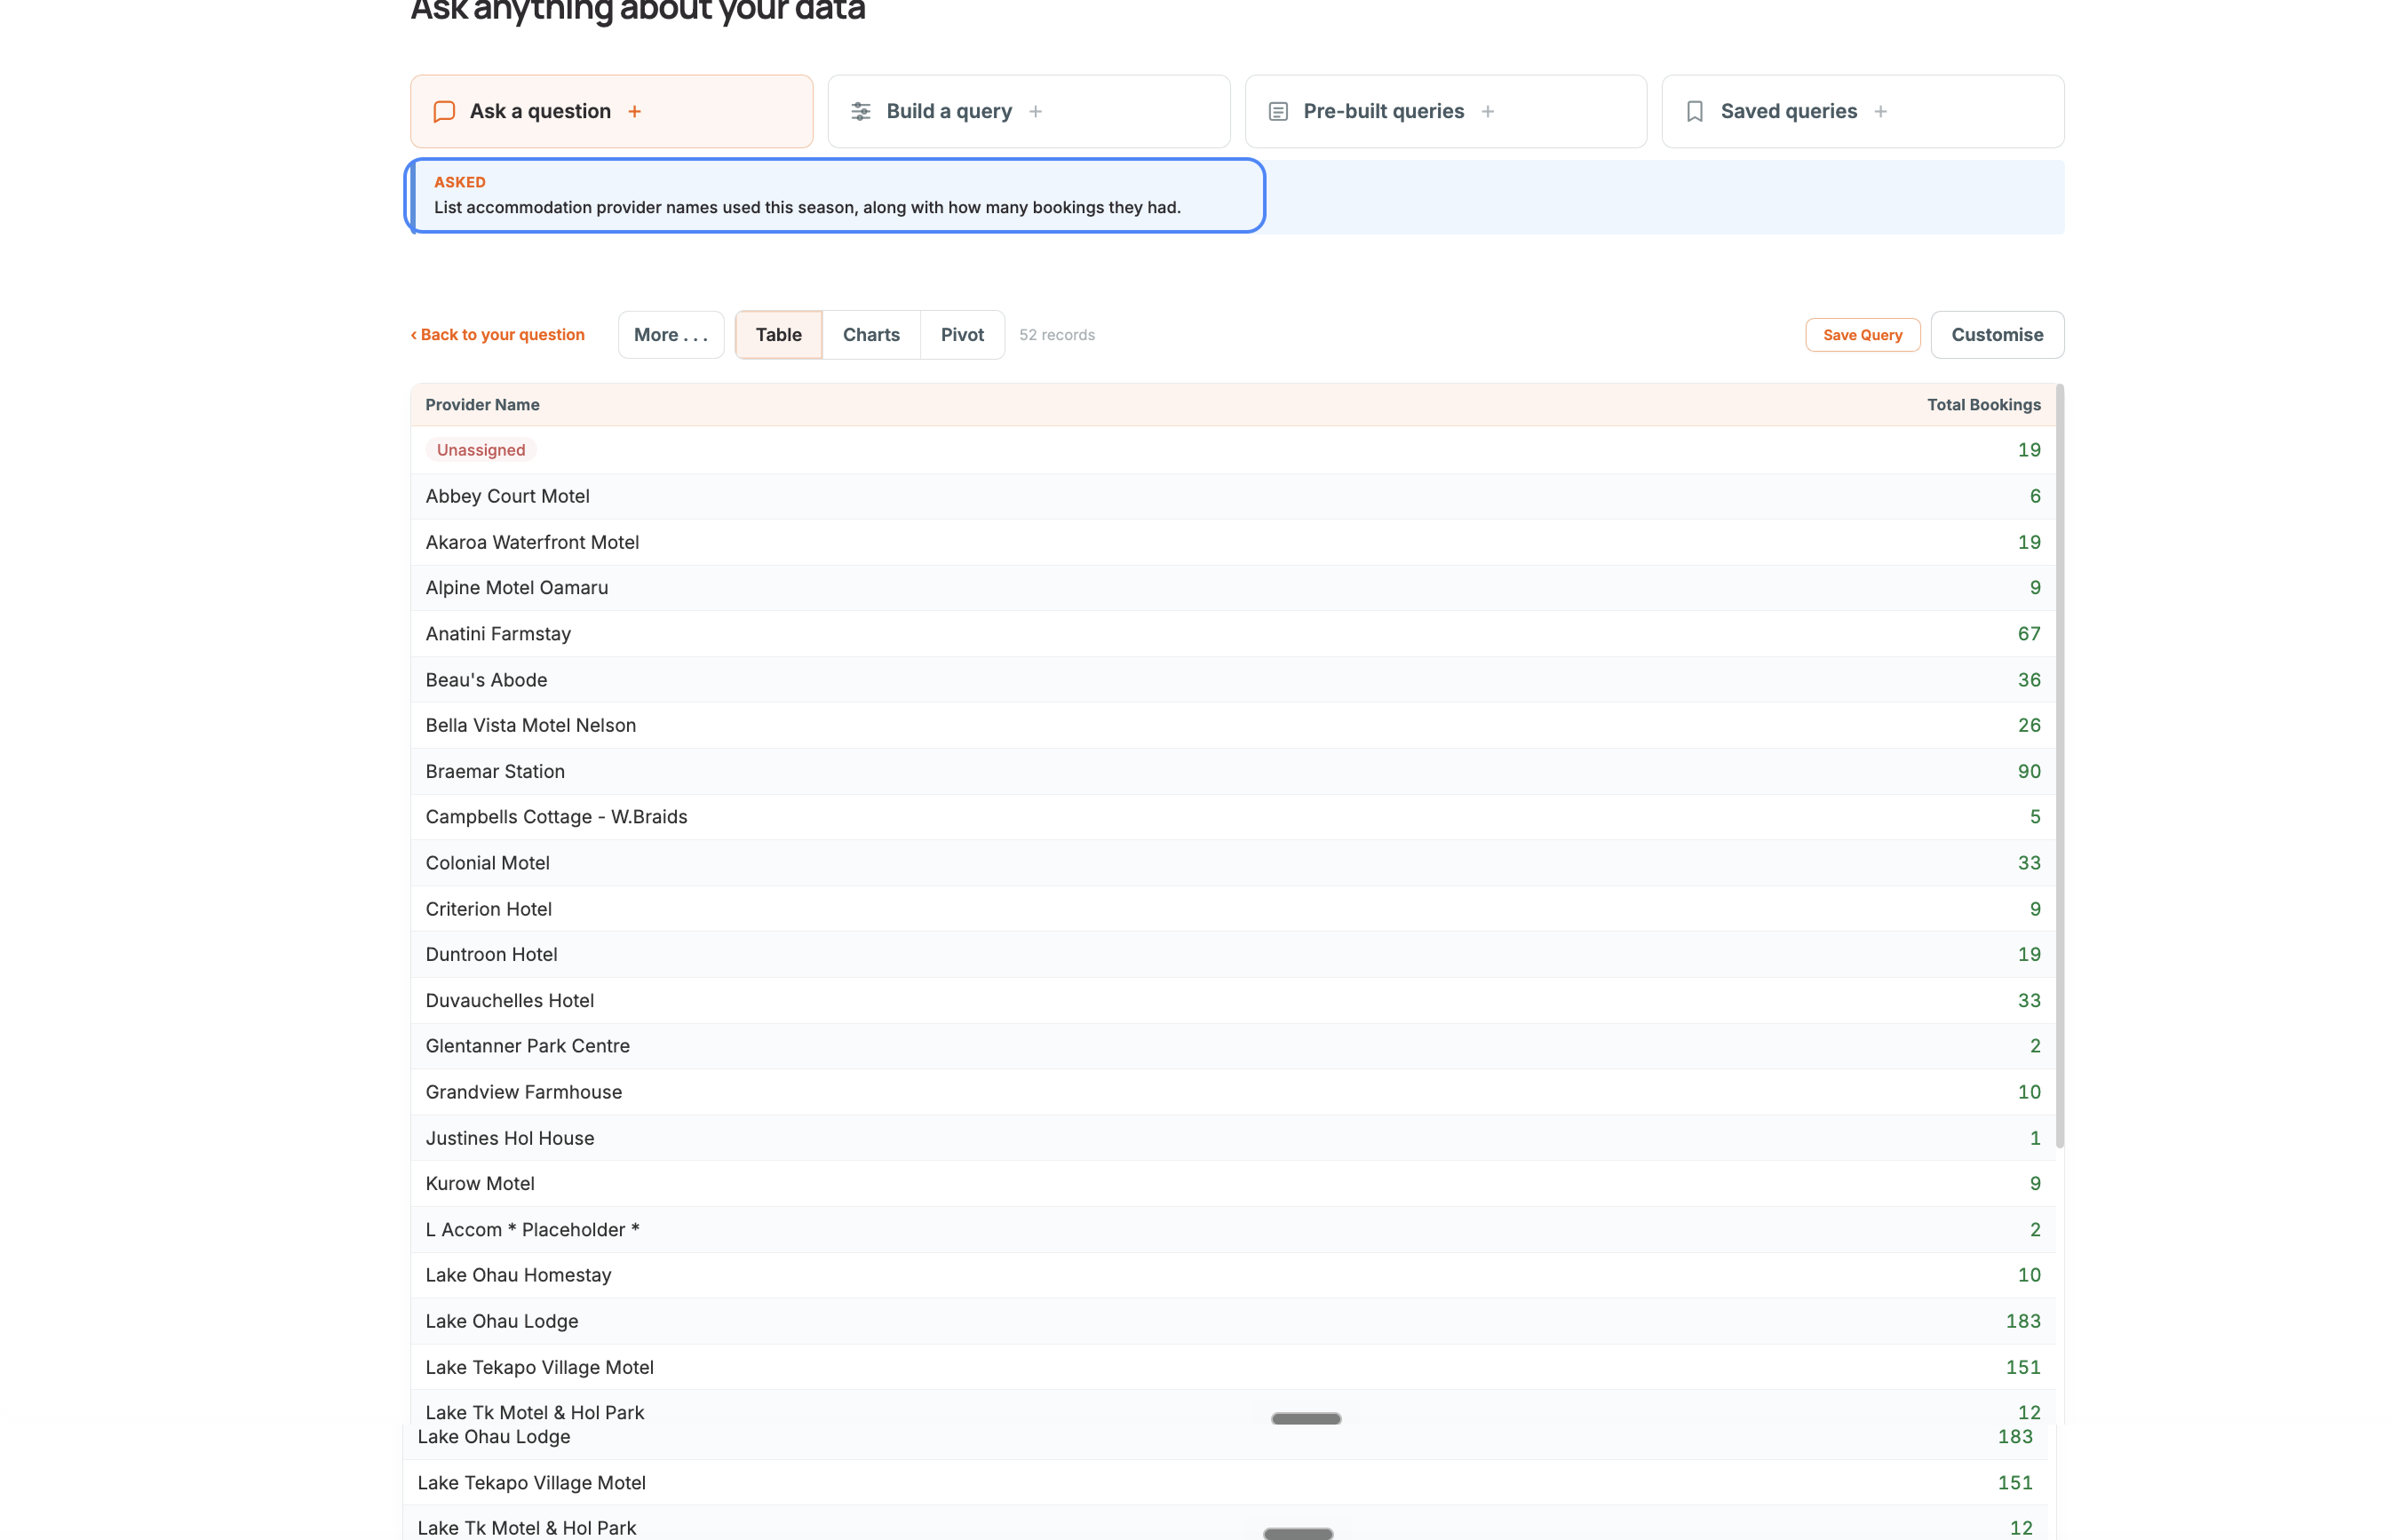Sort by the Provider Name column header
This screenshot has width=2391, height=1540.
pos(482,405)
